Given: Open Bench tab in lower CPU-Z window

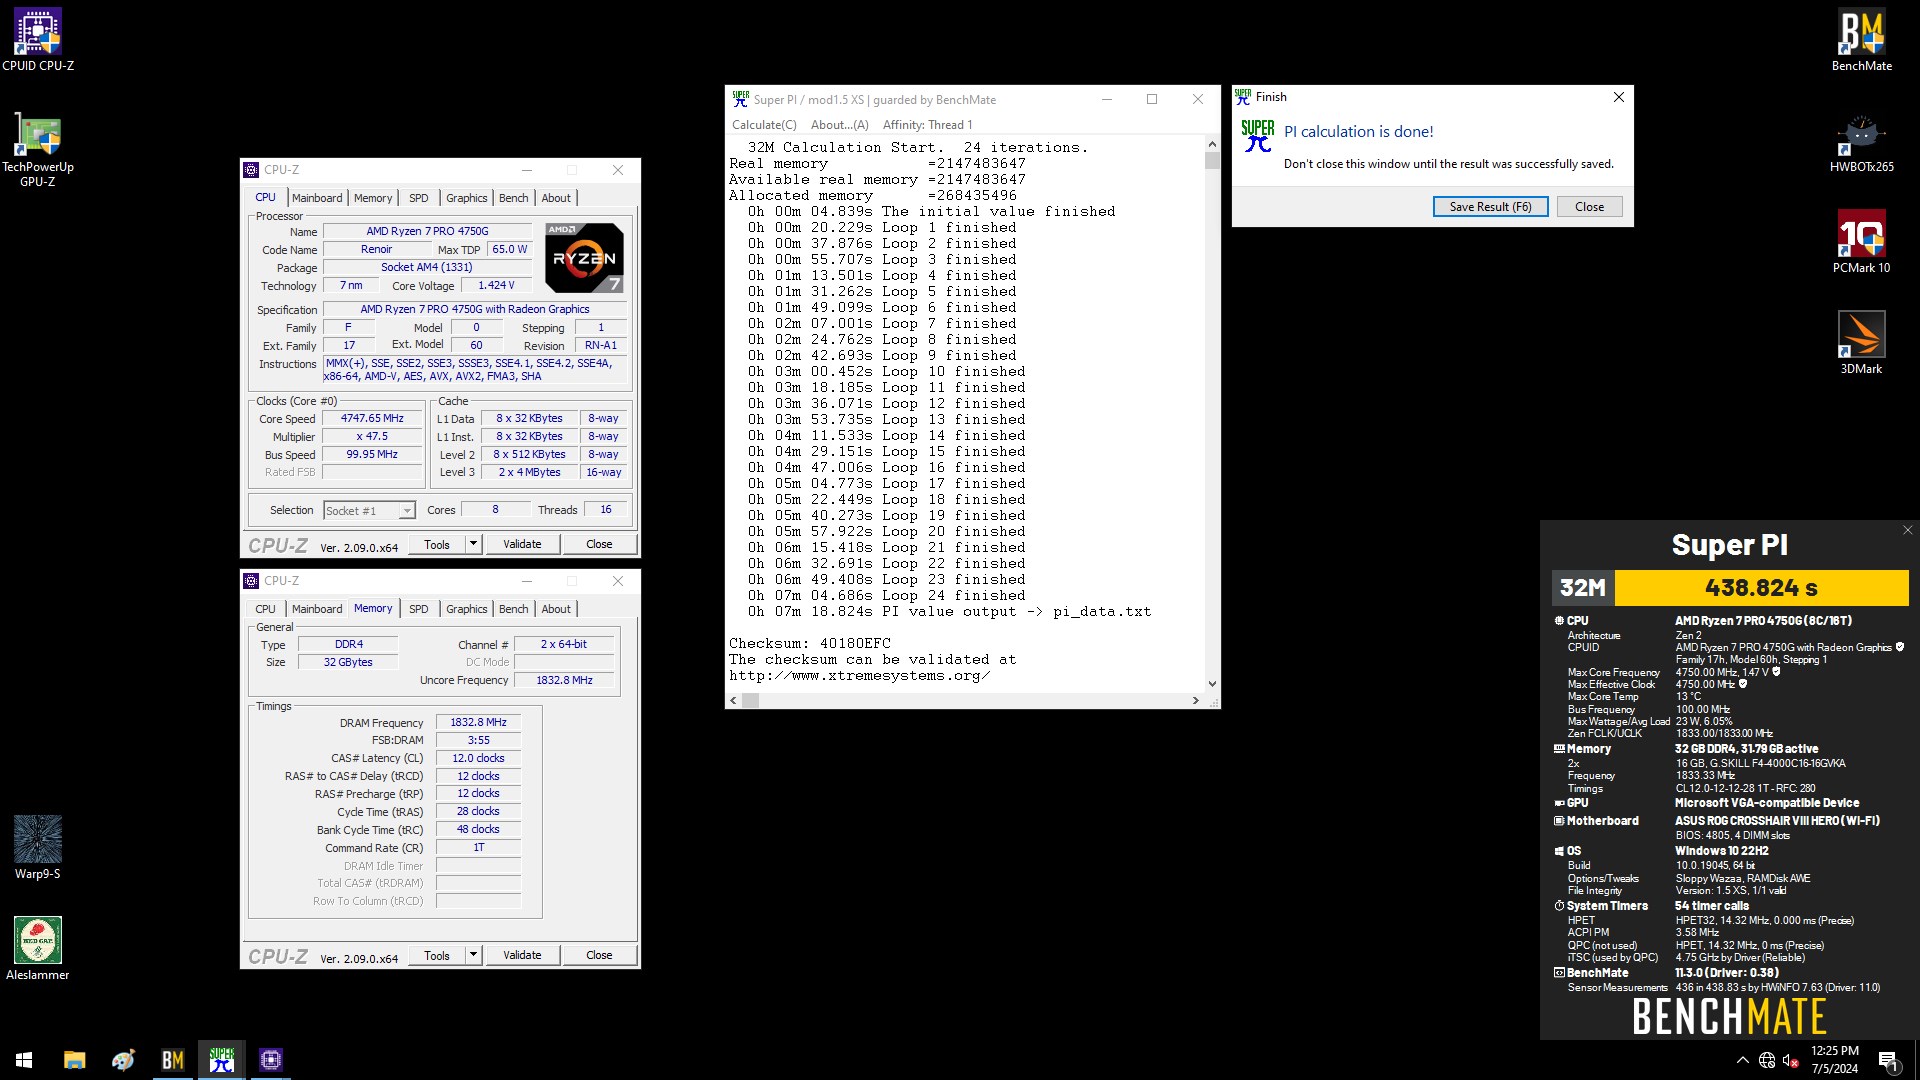Looking at the screenshot, I should (x=514, y=609).
